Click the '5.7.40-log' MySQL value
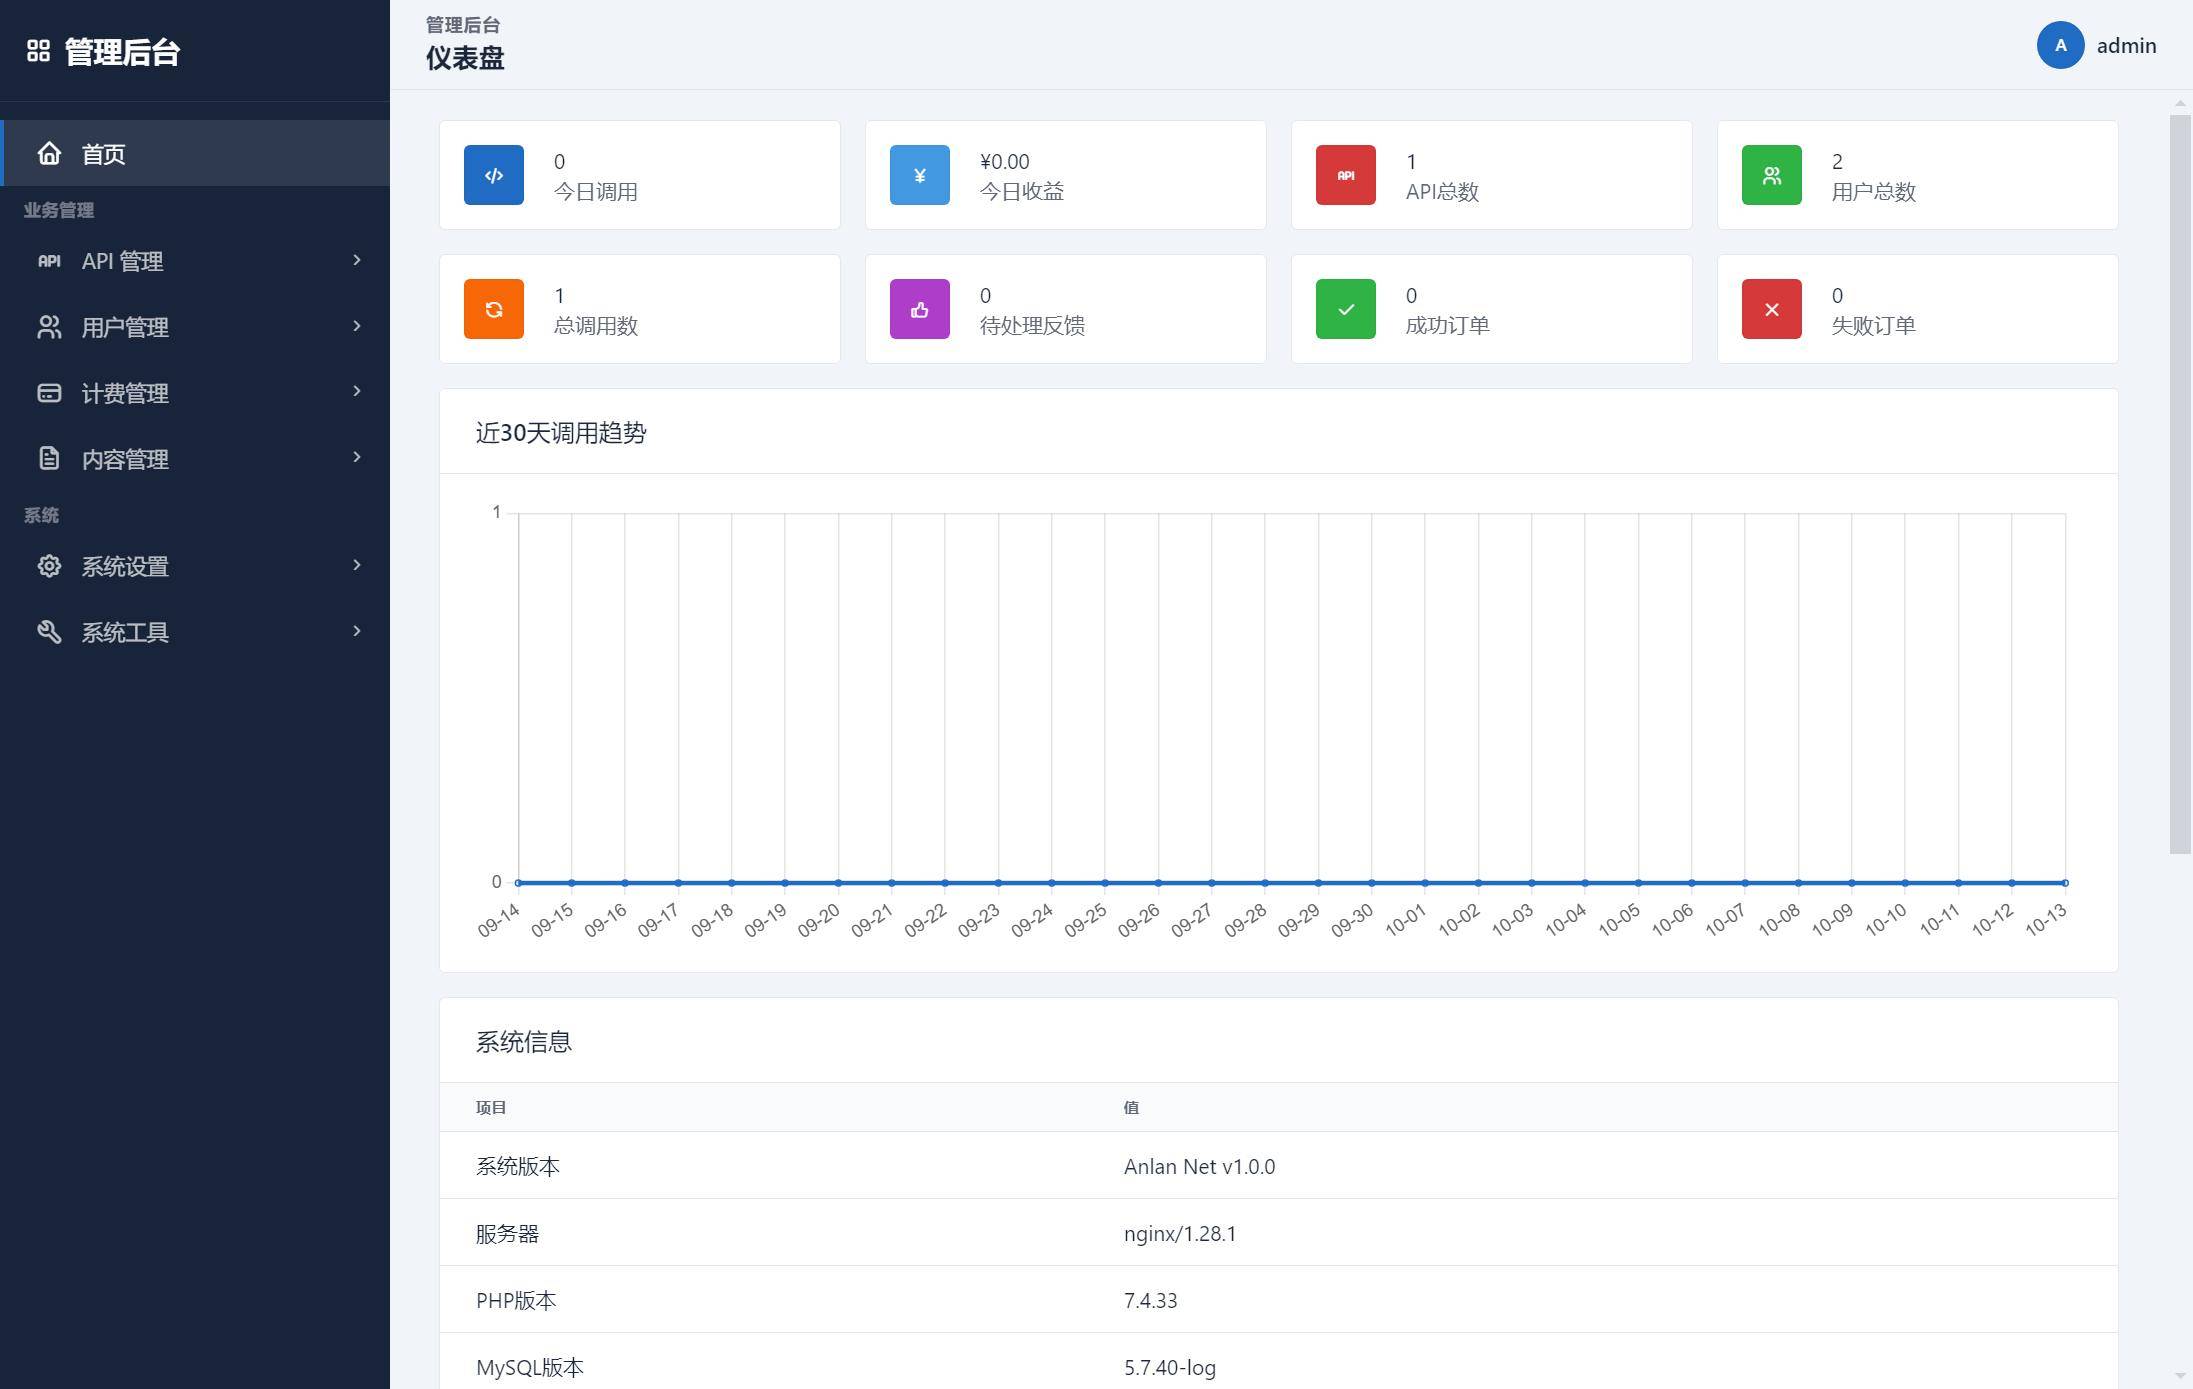2193x1389 pixels. [1170, 1368]
